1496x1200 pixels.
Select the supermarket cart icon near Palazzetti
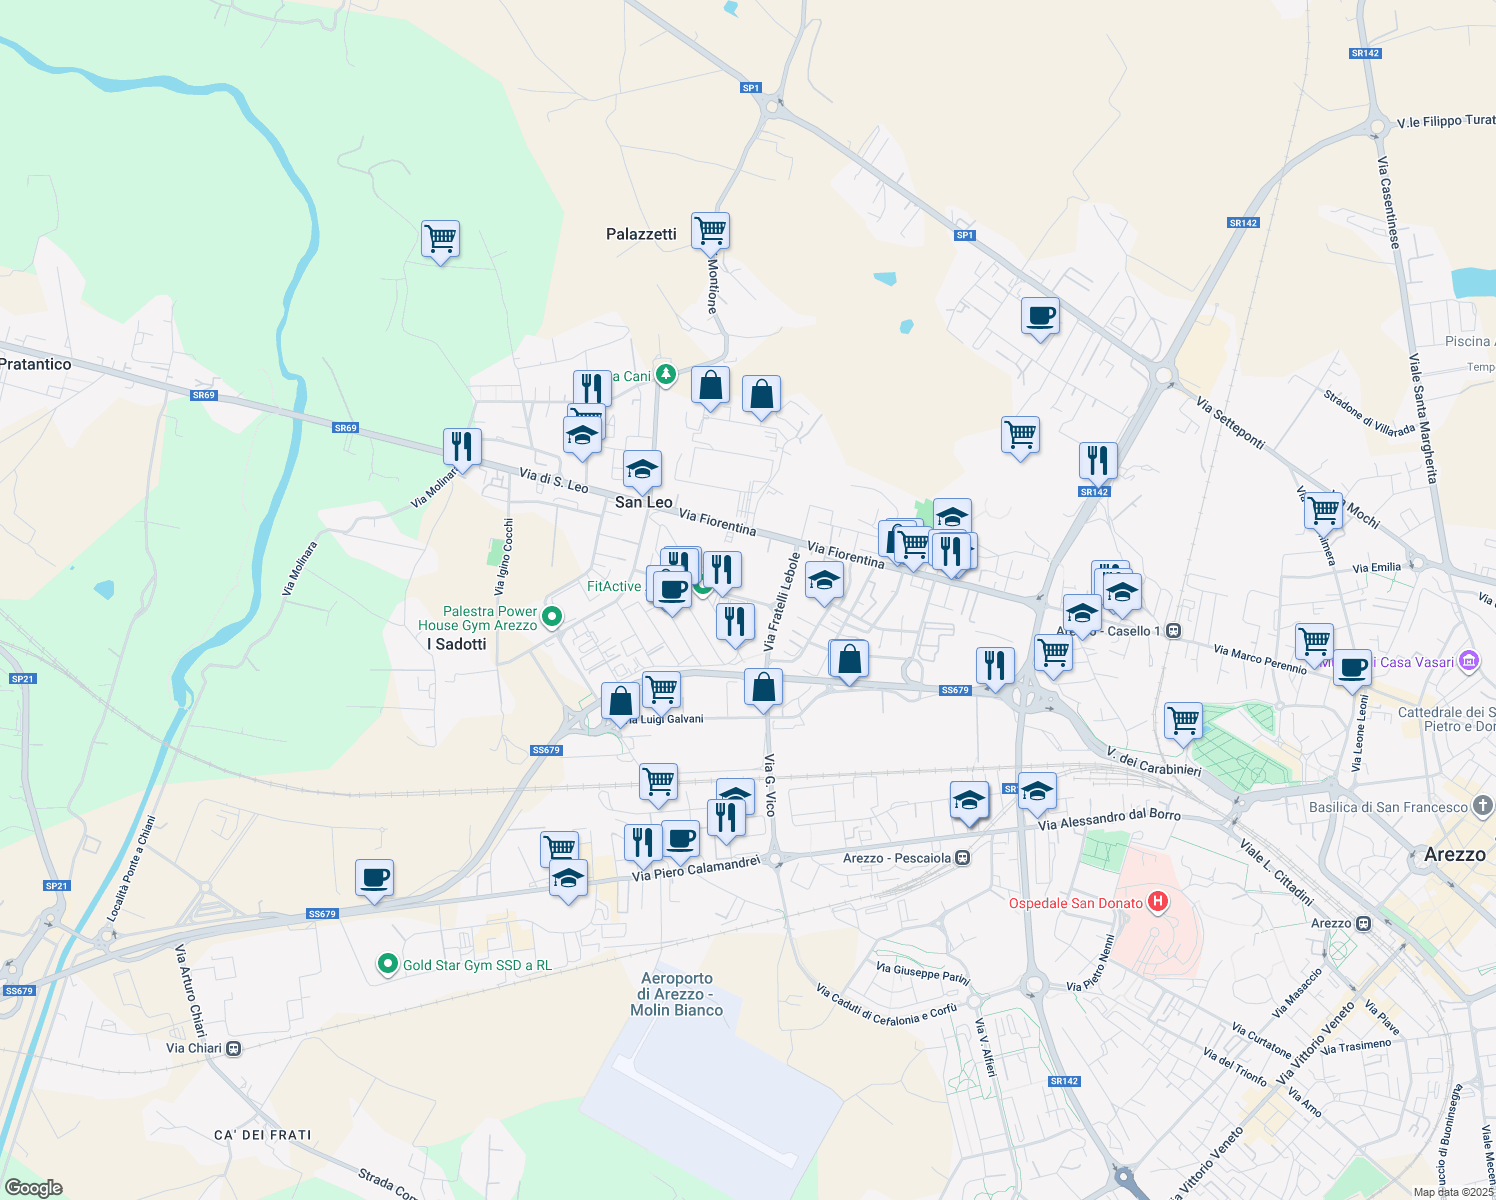click(x=711, y=231)
